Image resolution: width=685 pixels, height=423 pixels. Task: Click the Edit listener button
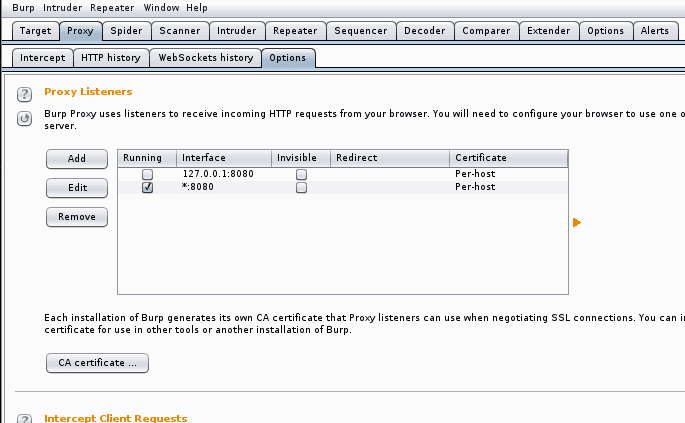[77, 188]
